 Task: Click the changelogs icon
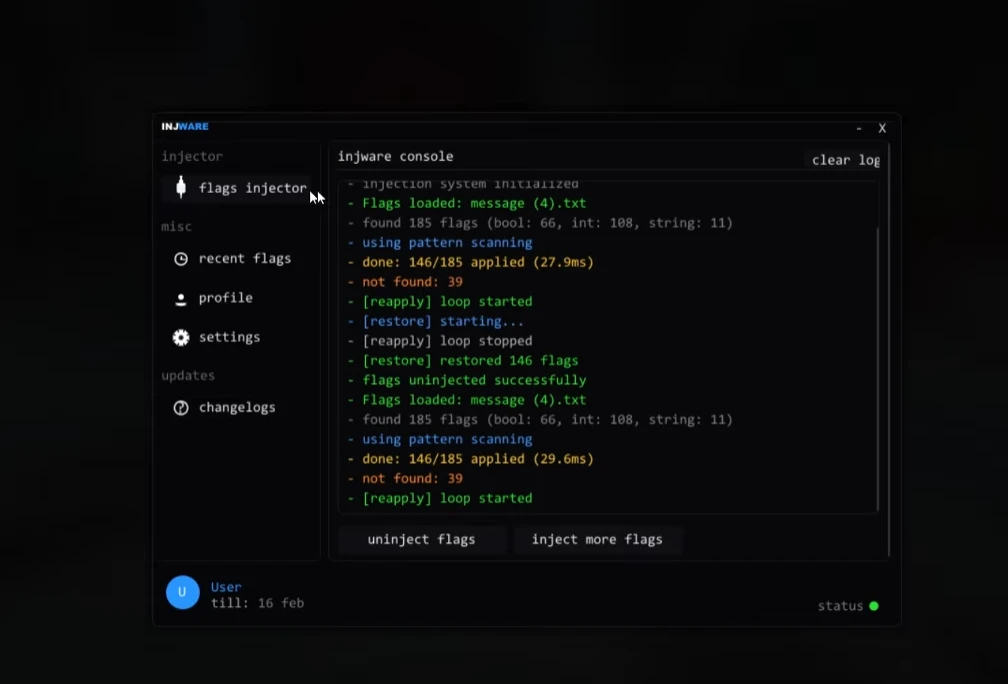181,408
